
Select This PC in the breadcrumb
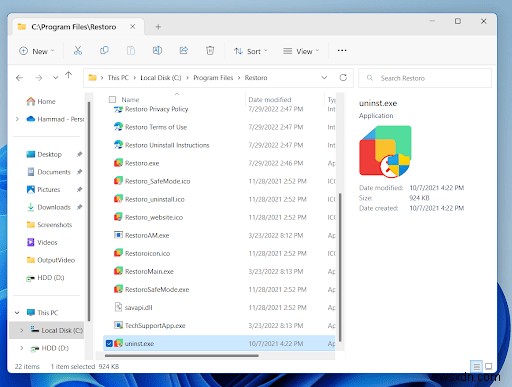(x=118, y=78)
